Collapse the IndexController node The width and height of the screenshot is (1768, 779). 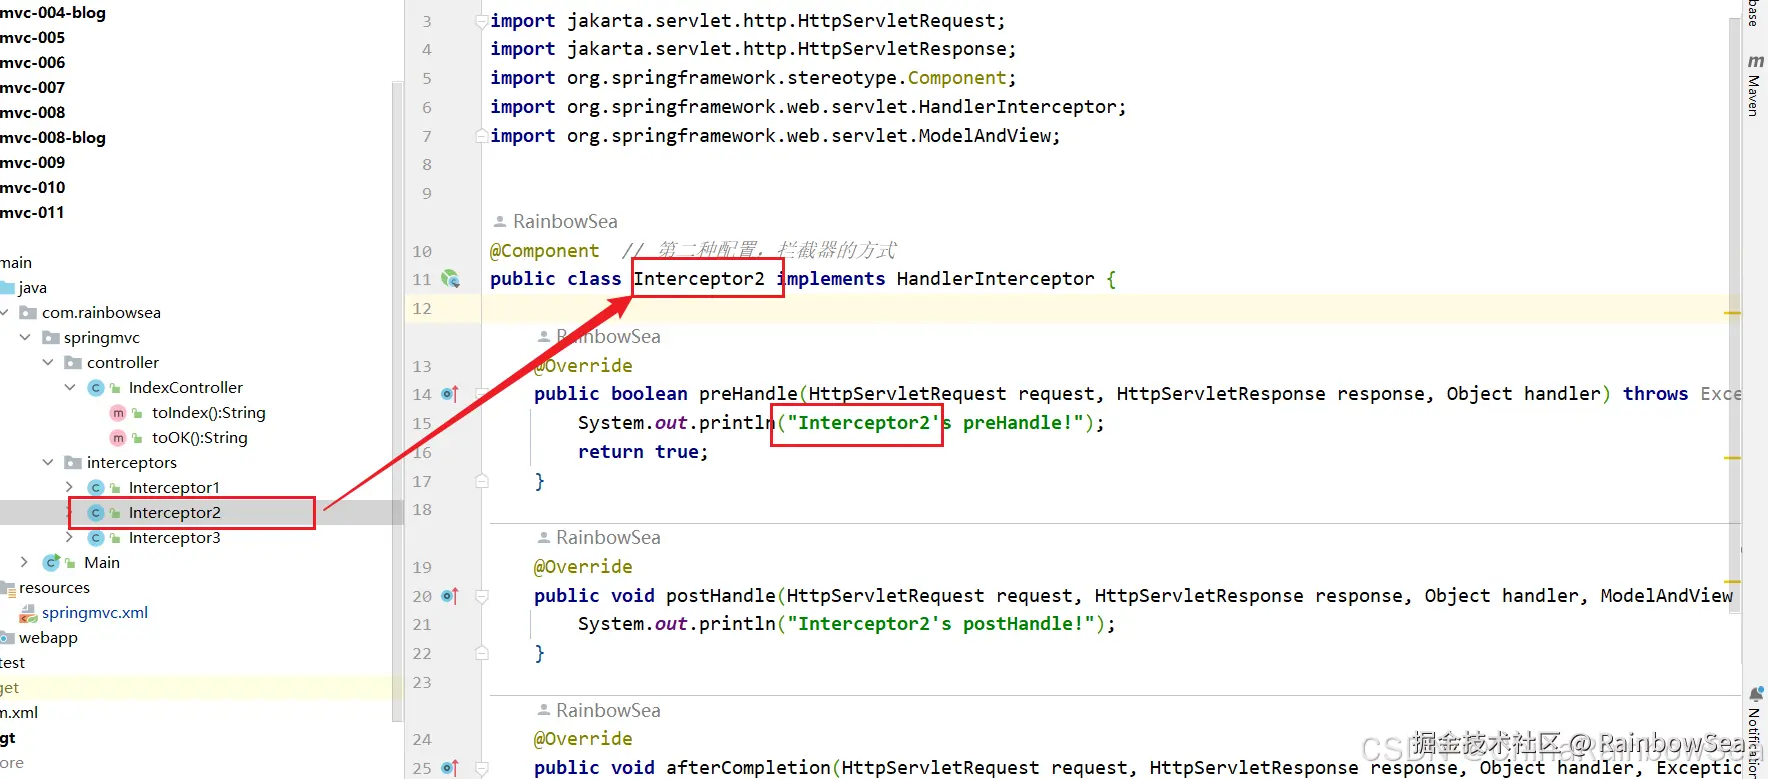[x=69, y=388]
